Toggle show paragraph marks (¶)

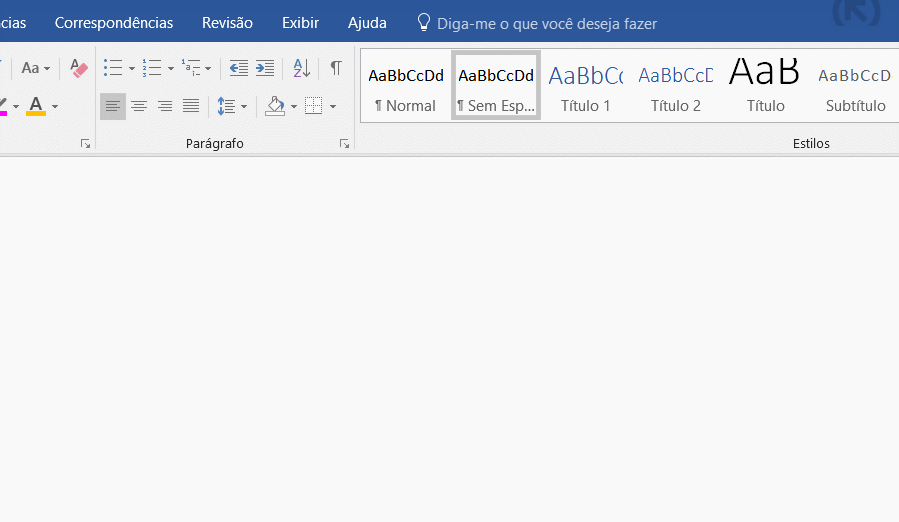[336, 68]
